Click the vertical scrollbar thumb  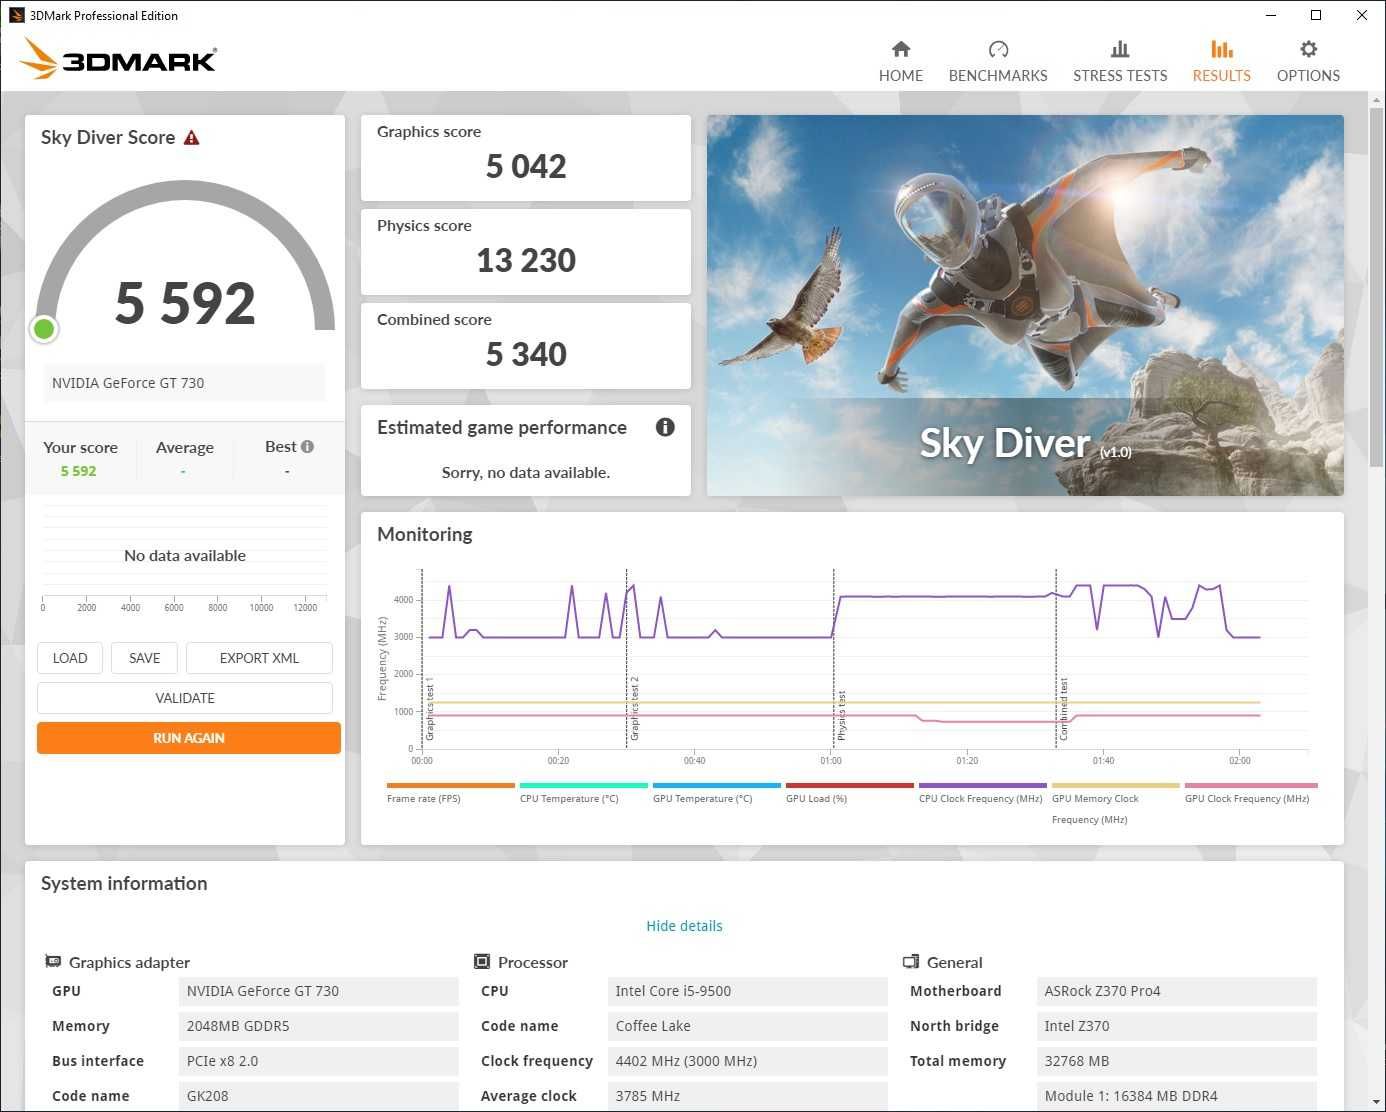coord(1376,285)
